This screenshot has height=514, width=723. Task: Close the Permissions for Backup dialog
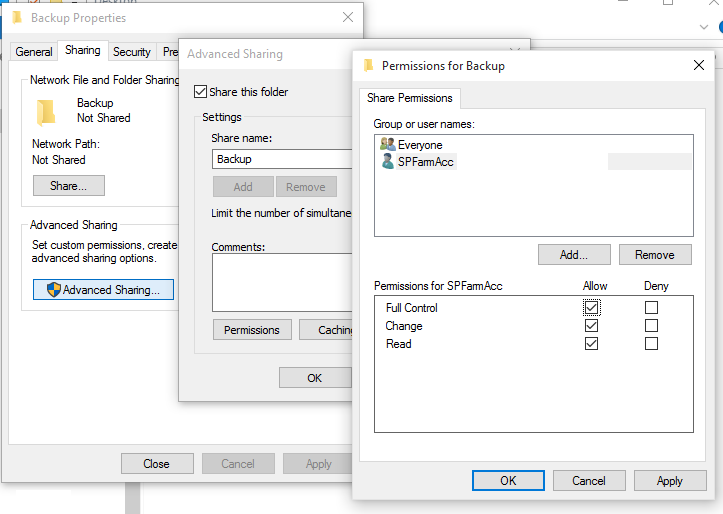[699, 65]
